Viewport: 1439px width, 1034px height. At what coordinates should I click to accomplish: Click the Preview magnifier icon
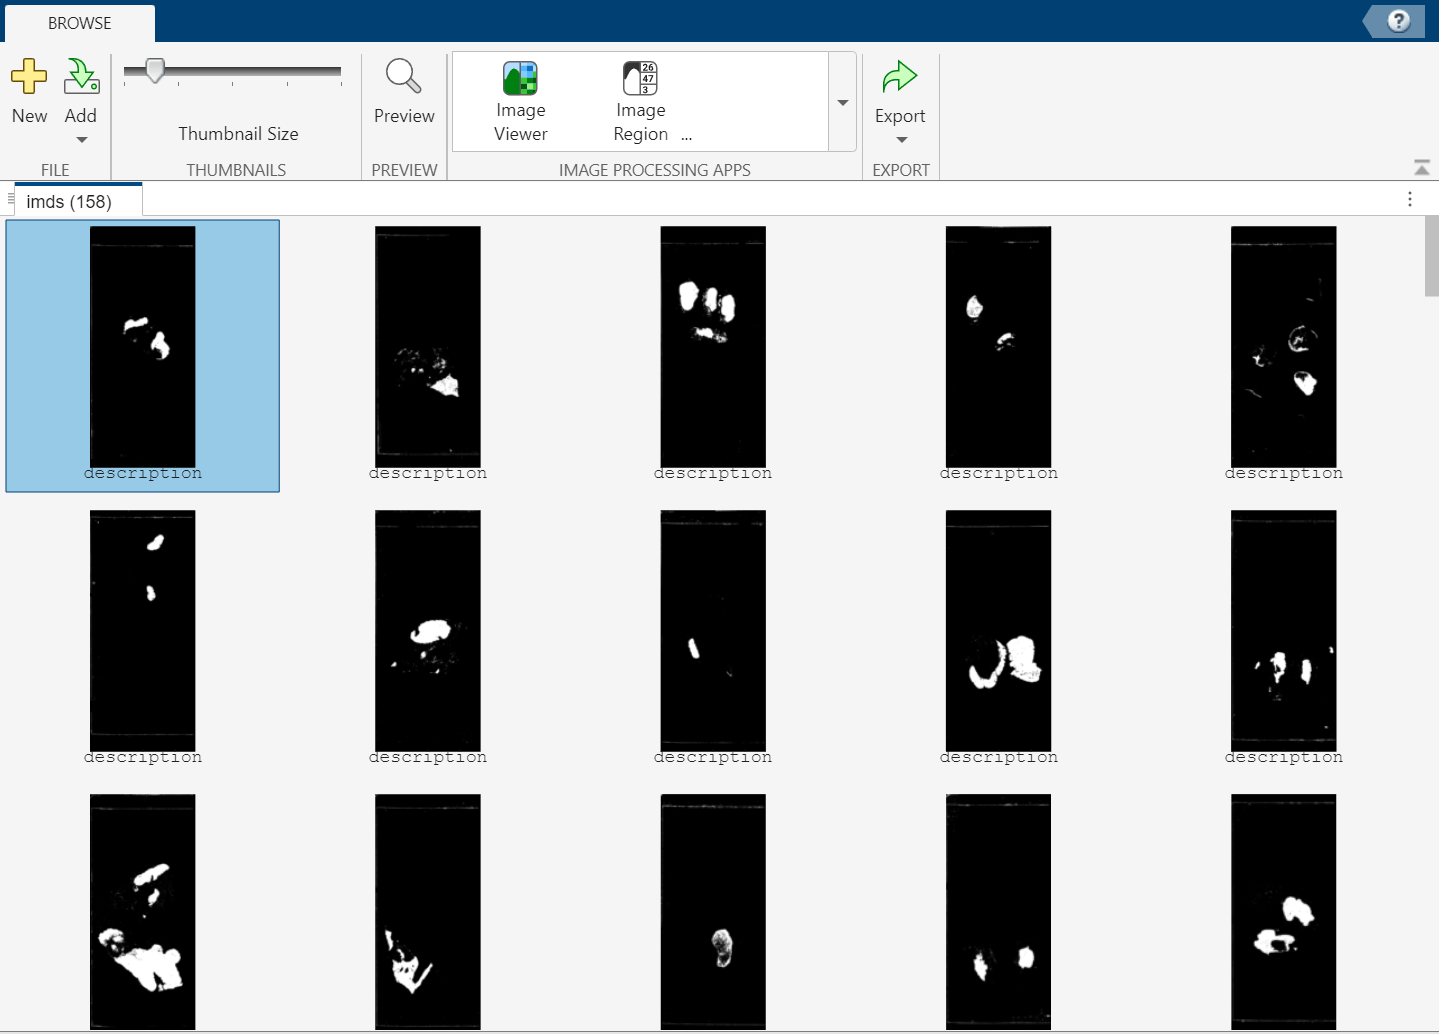(403, 75)
